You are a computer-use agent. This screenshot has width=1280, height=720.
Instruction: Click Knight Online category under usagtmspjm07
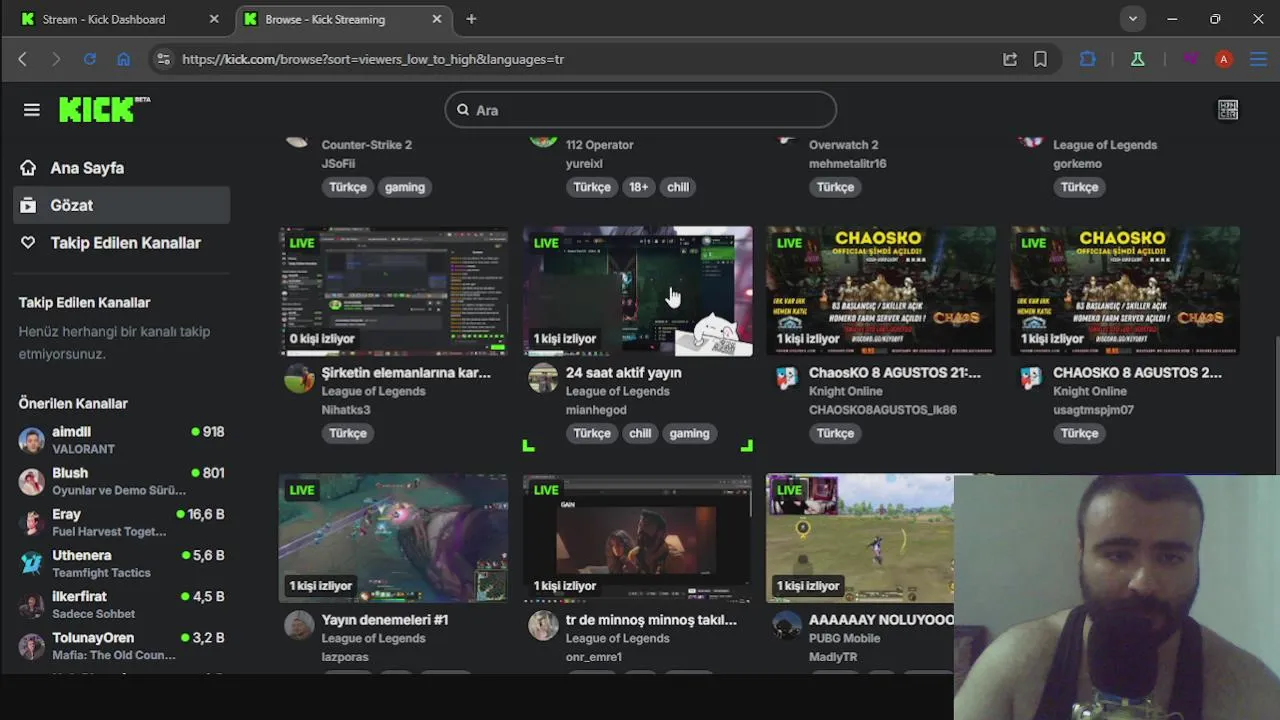point(1090,391)
